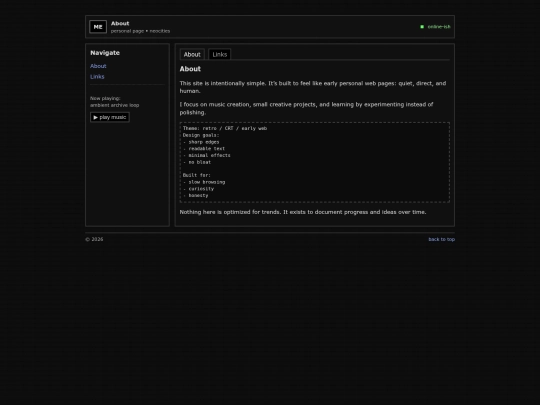This screenshot has height=405, width=540.
Task: Click 'ambient archive loop' track name
Action: [114, 105]
